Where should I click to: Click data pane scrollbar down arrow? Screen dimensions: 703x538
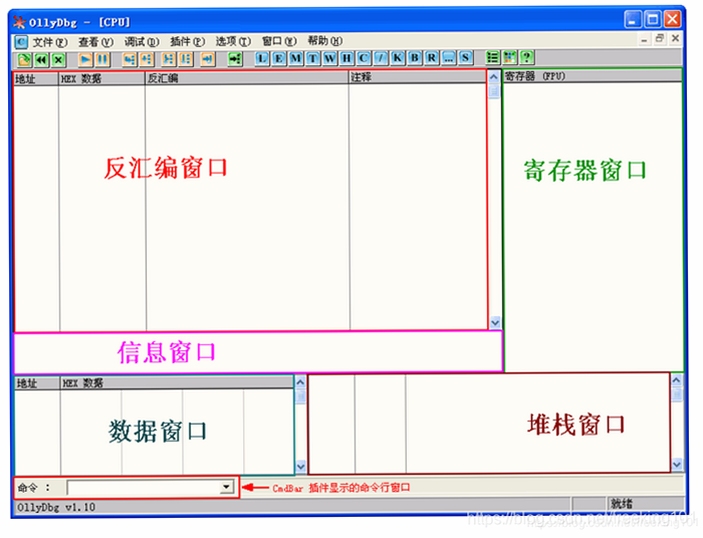coord(301,466)
